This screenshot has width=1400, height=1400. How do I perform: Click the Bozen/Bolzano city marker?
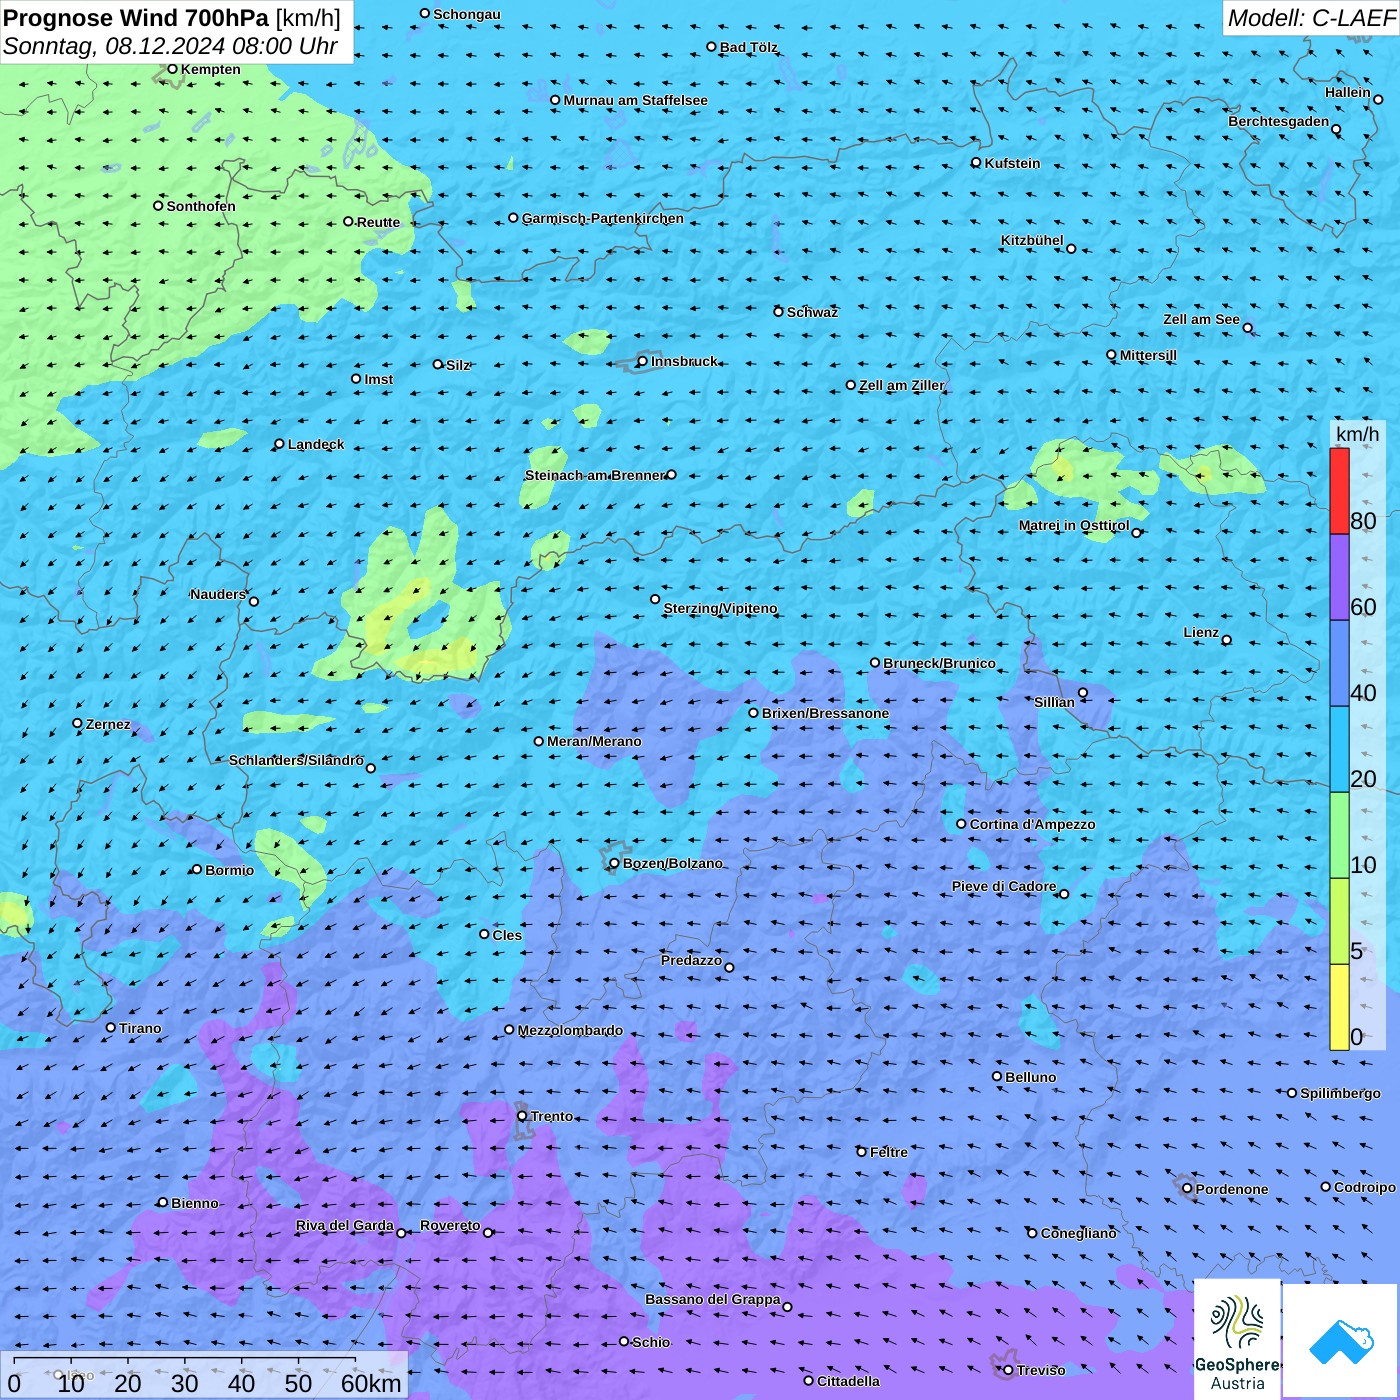pyautogui.click(x=615, y=863)
